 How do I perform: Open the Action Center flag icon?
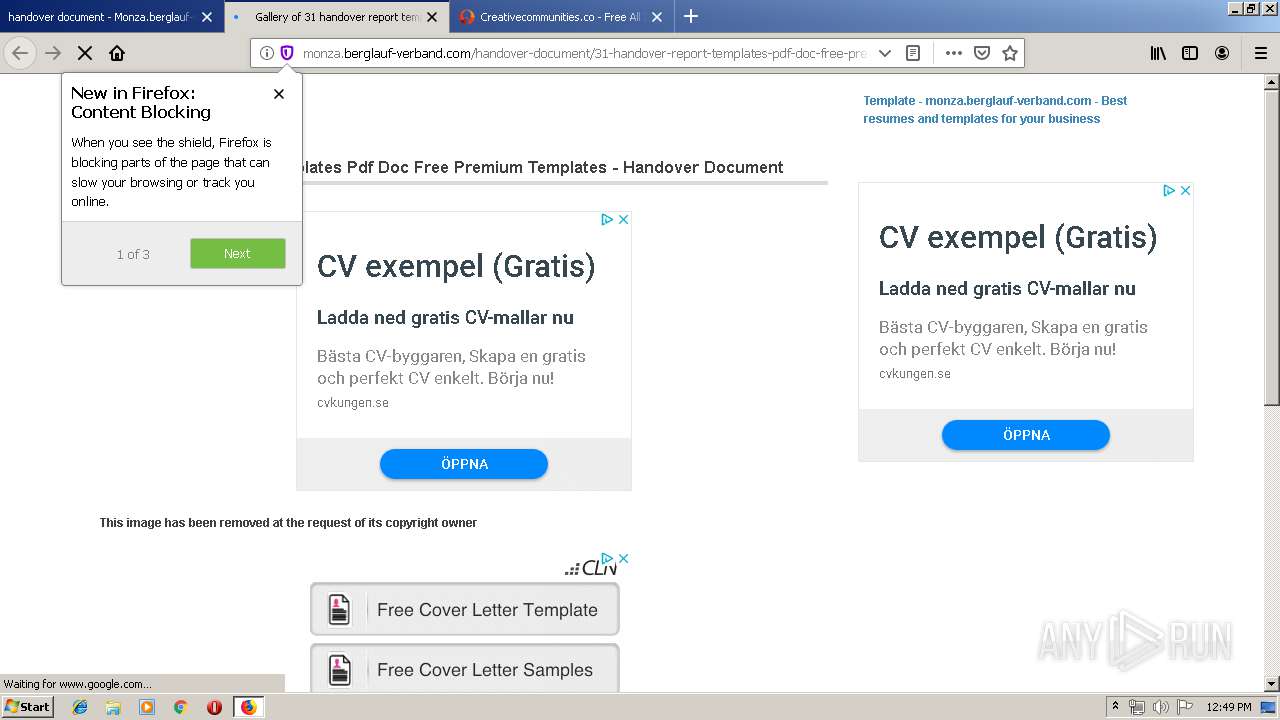1184,707
